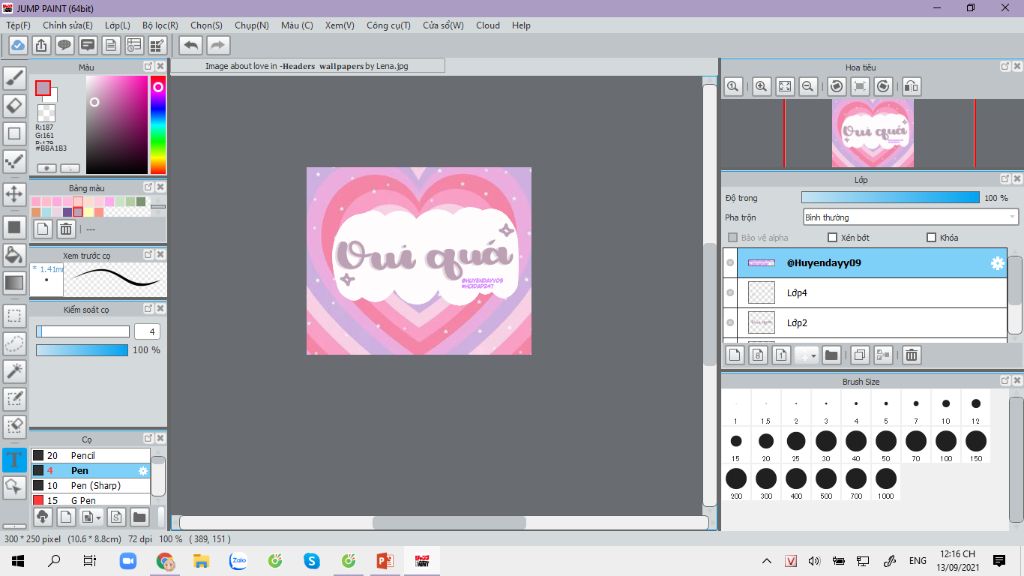Screen dimensions: 1024x576
Task: Tick the Khóa lock checkbox
Action: pos(931,238)
